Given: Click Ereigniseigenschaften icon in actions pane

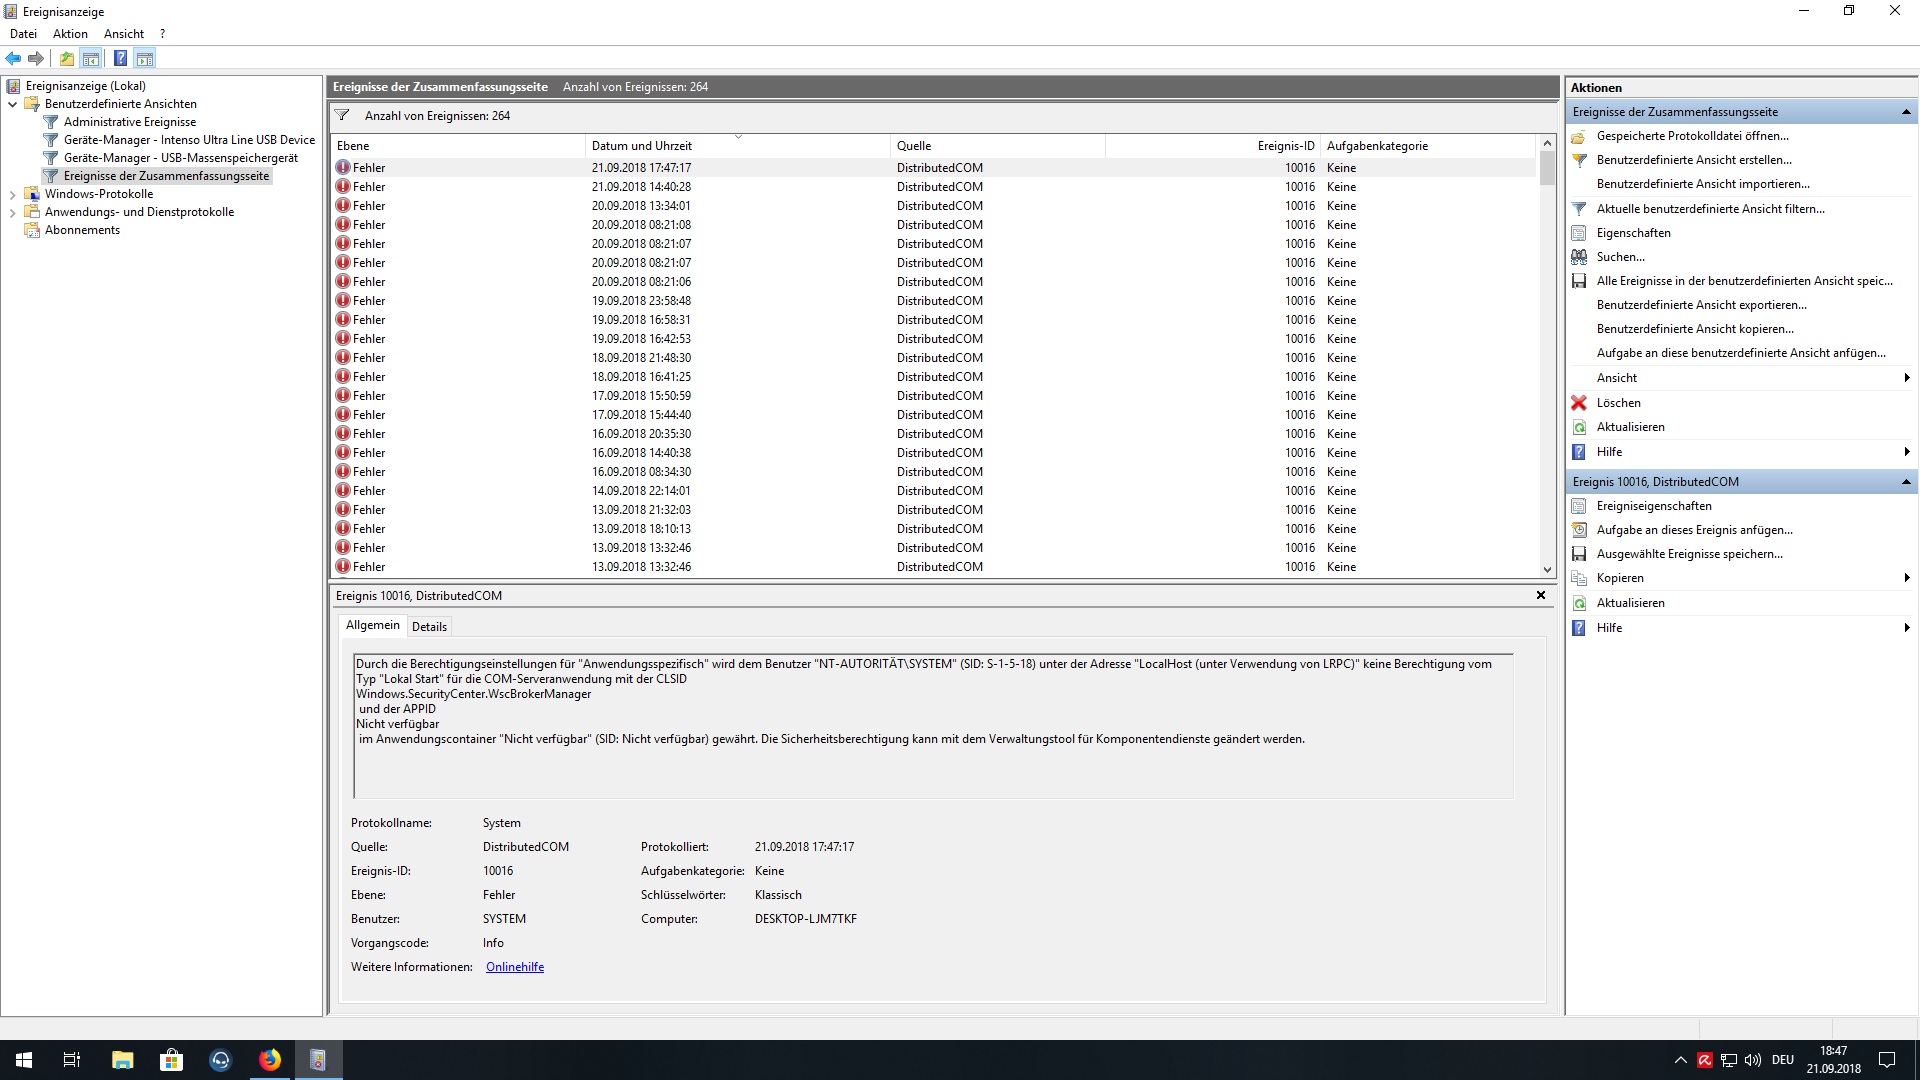Looking at the screenshot, I should pyautogui.click(x=1579, y=506).
